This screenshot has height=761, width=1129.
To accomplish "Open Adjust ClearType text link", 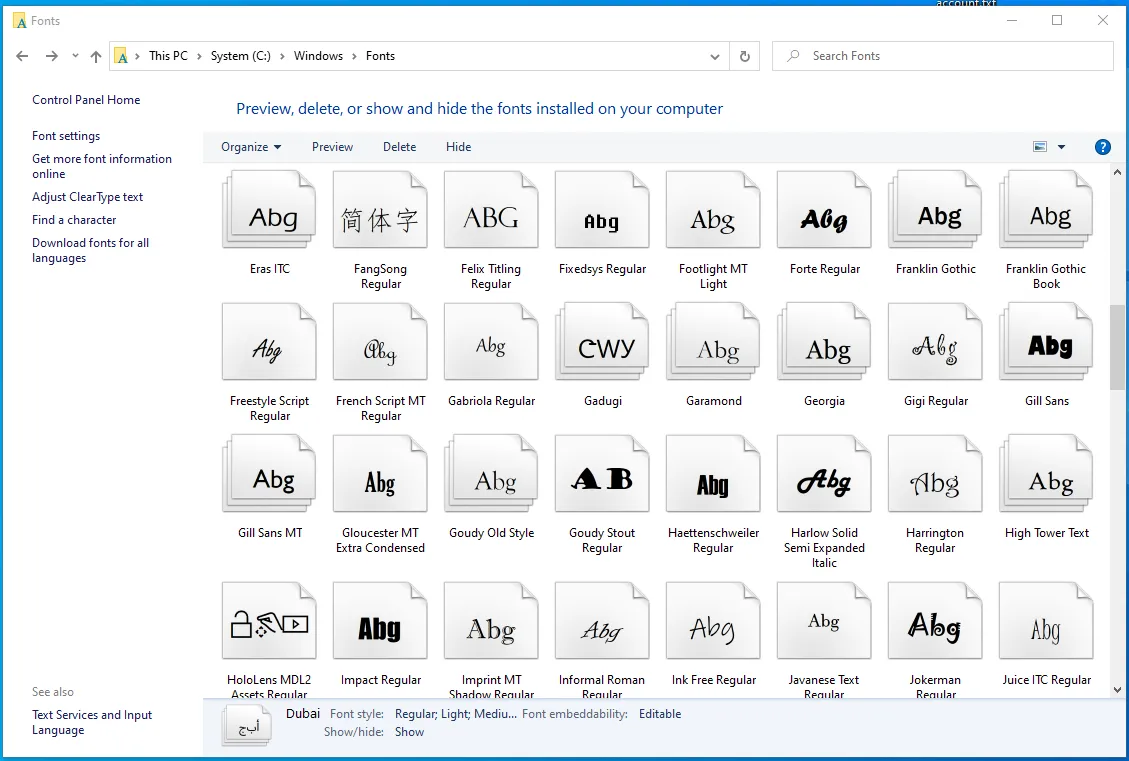I will coord(87,197).
